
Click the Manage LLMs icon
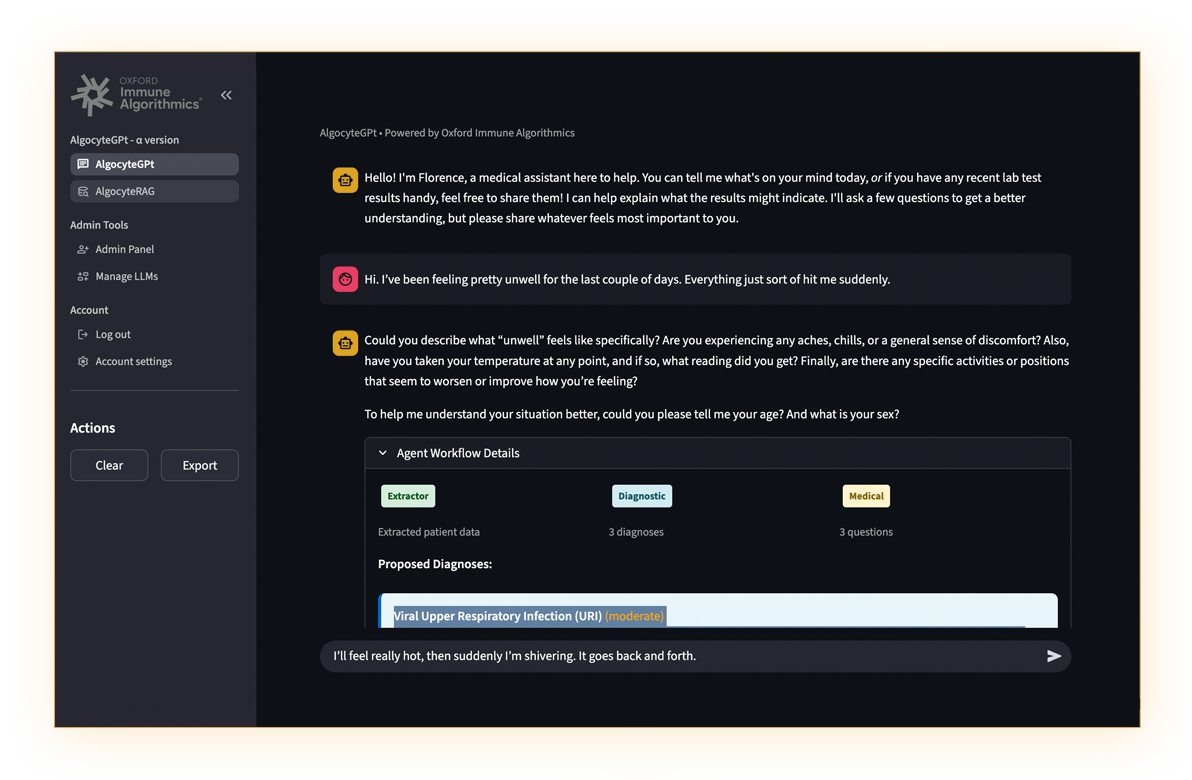coord(83,277)
